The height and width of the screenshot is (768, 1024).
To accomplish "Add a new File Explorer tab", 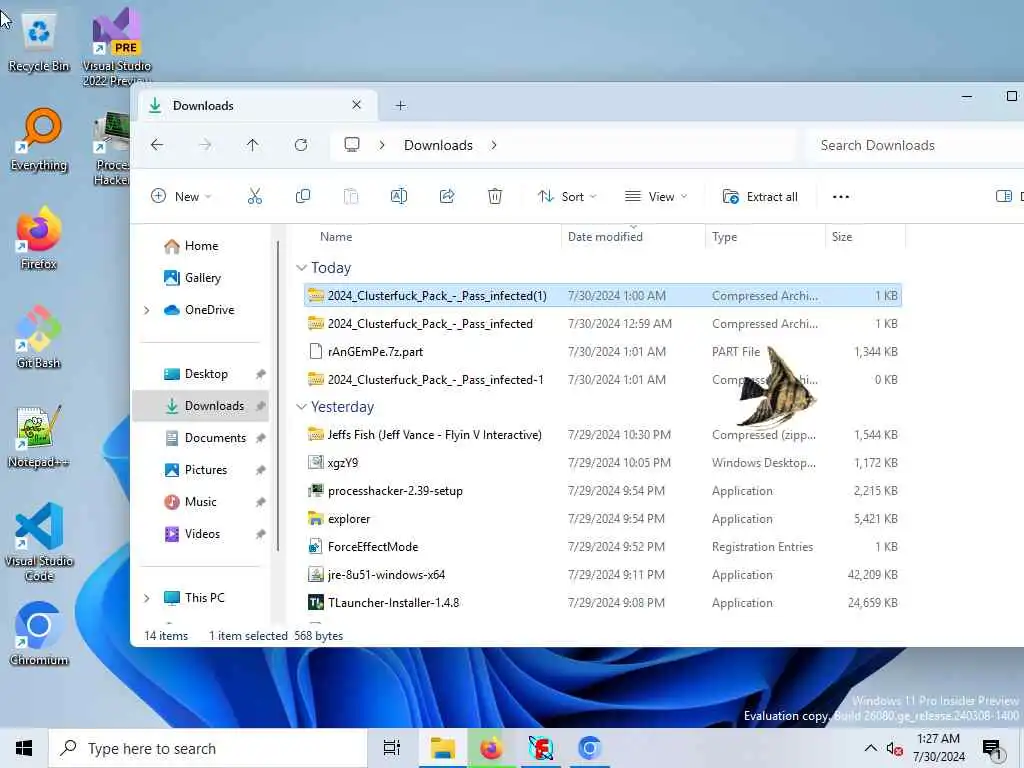I will click(x=401, y=106).
